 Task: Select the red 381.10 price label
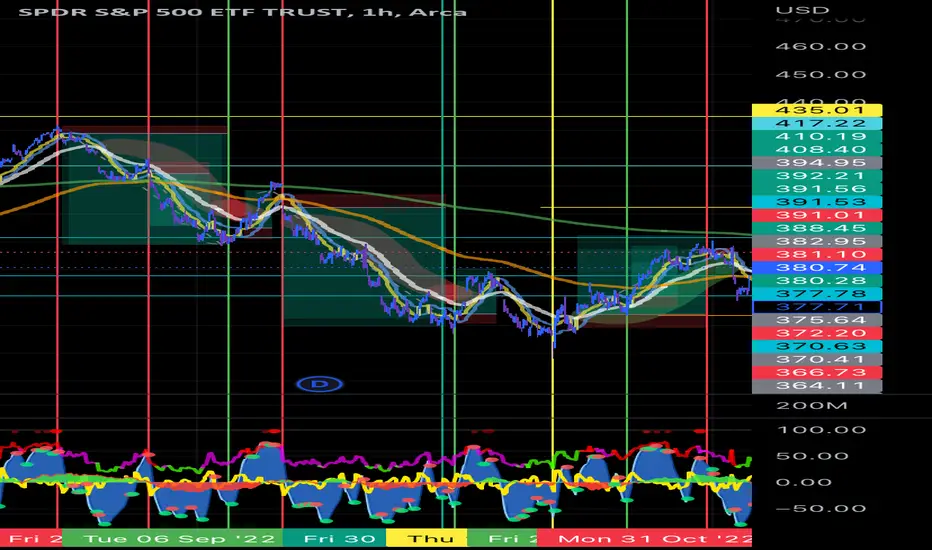pyautogui.click(x=817, y=254)
